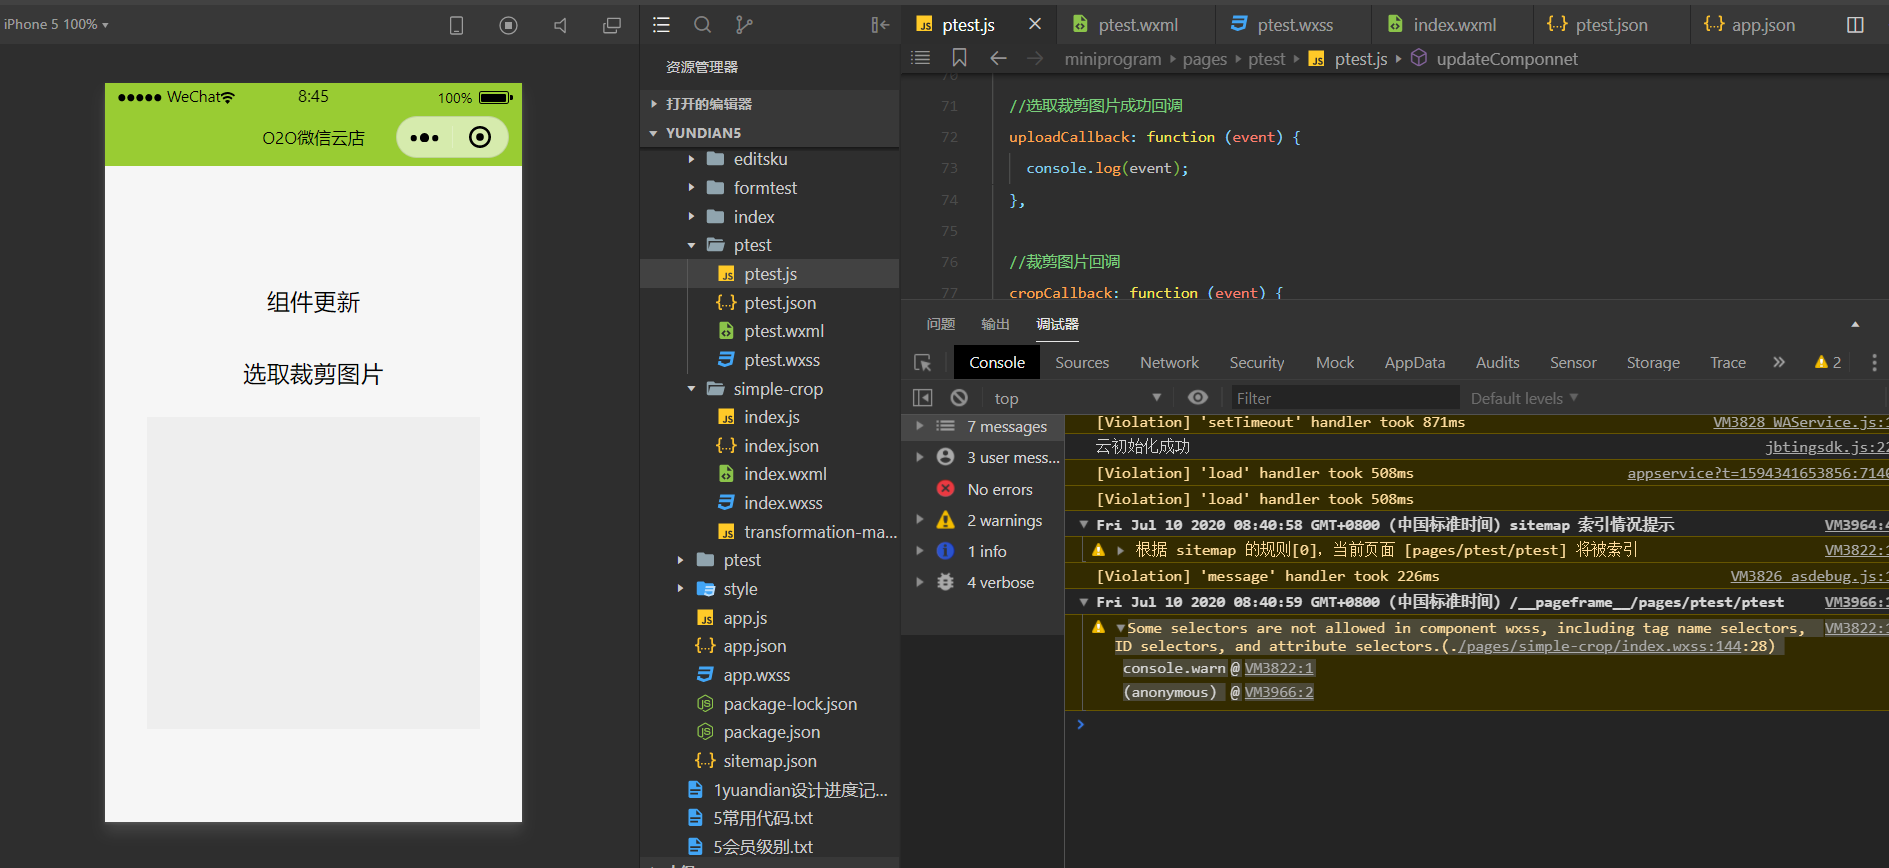
Task: Open the source control branch icon
Action: [x=744, y=25]
